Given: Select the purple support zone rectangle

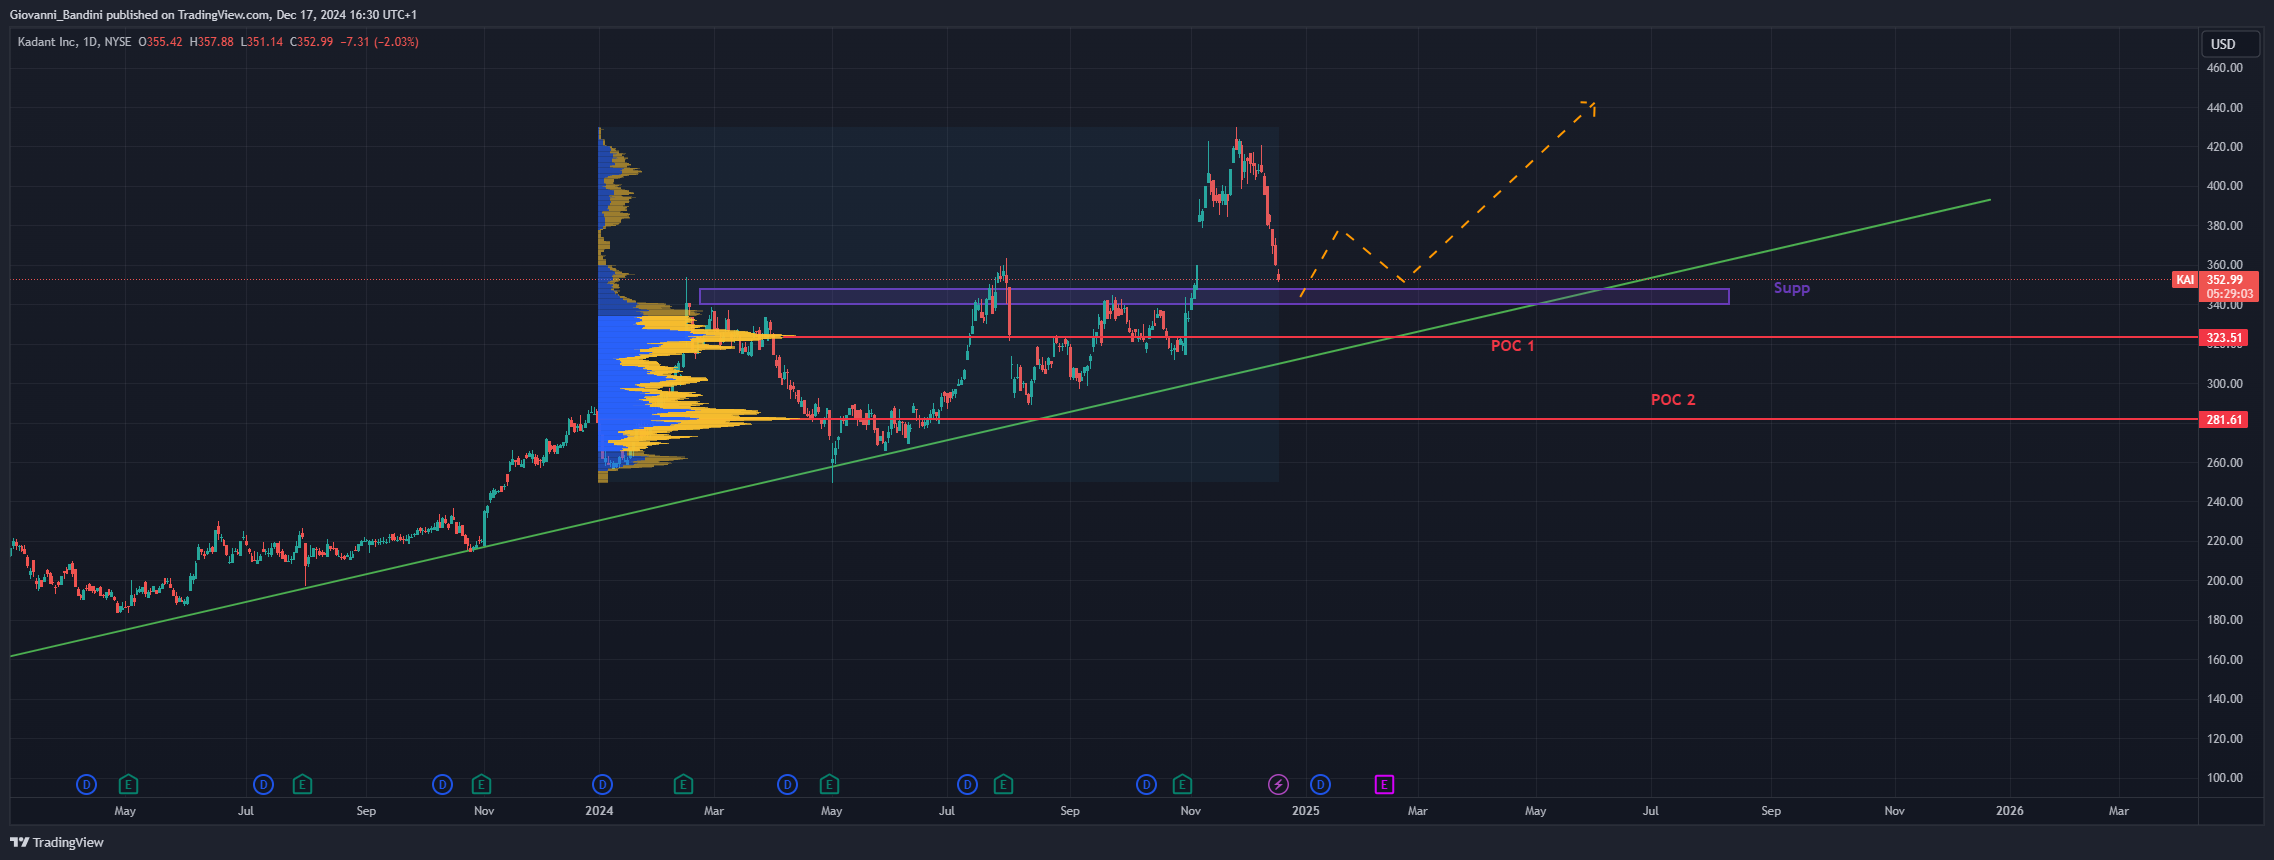Looking at the screenshot, I should [1214, 296].
